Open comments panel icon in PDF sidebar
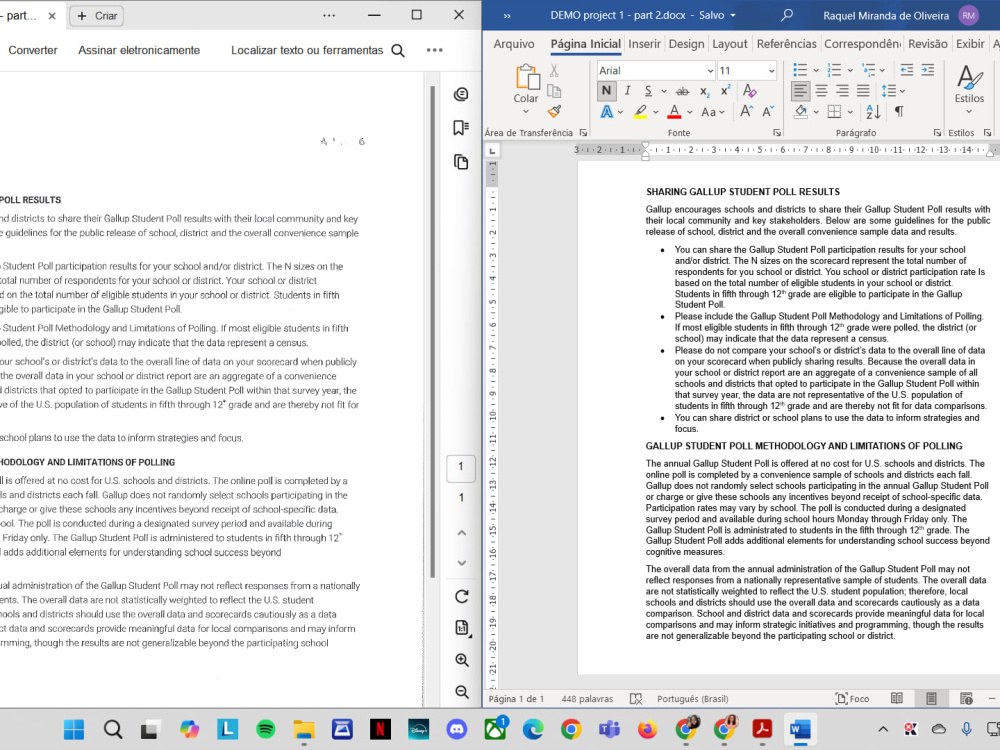This screenshot has height=750, width=1000. (461, 94)
